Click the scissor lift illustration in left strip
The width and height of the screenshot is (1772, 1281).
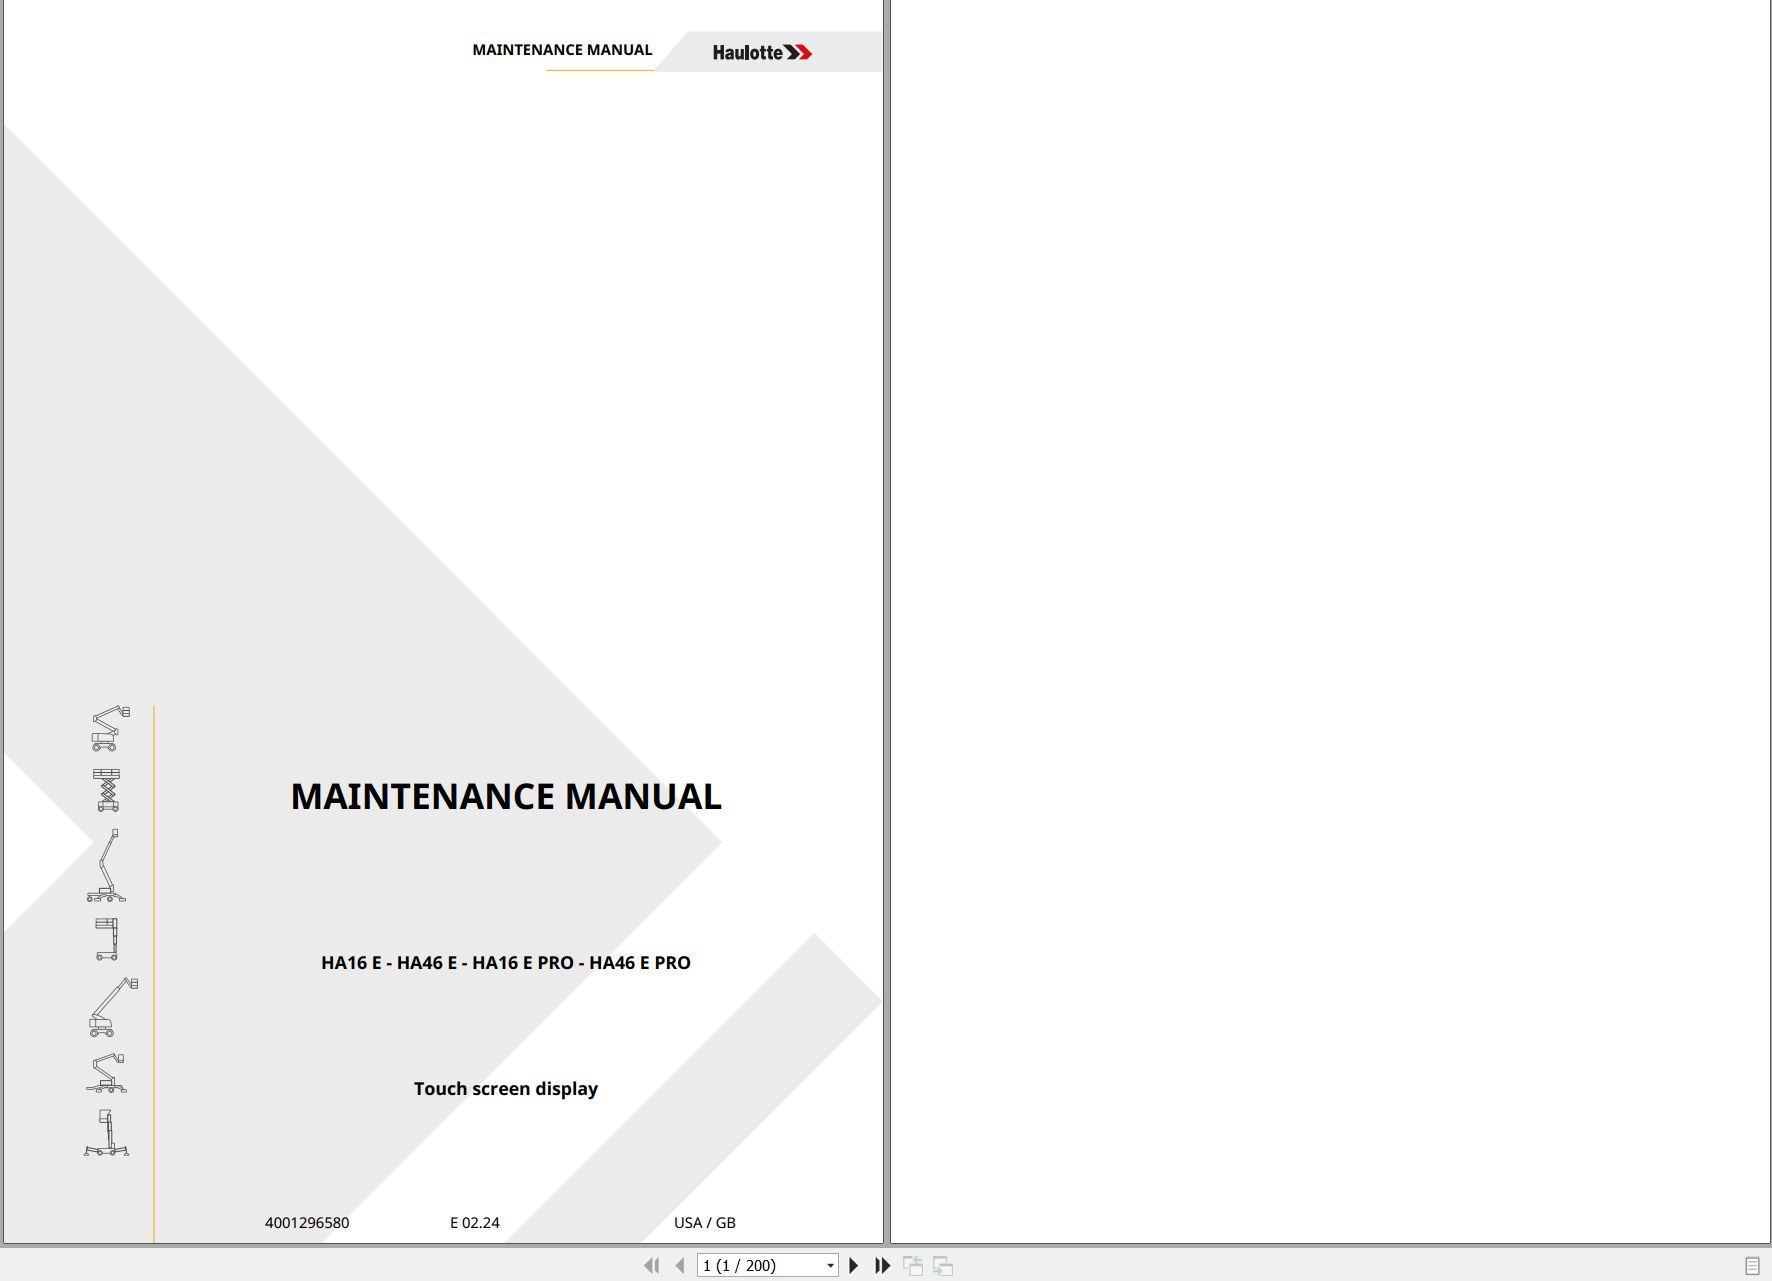[107, 790]
